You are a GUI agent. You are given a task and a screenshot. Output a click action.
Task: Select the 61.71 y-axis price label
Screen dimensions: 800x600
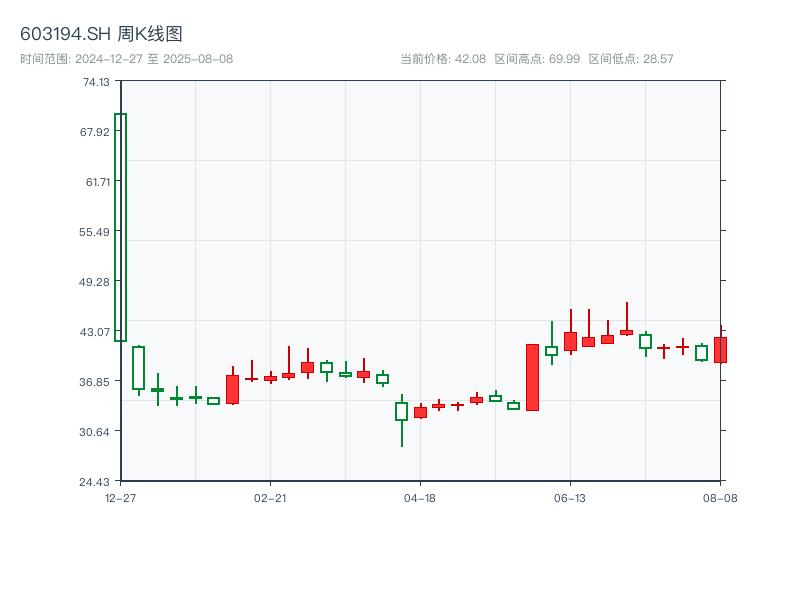tap(97, 182)
